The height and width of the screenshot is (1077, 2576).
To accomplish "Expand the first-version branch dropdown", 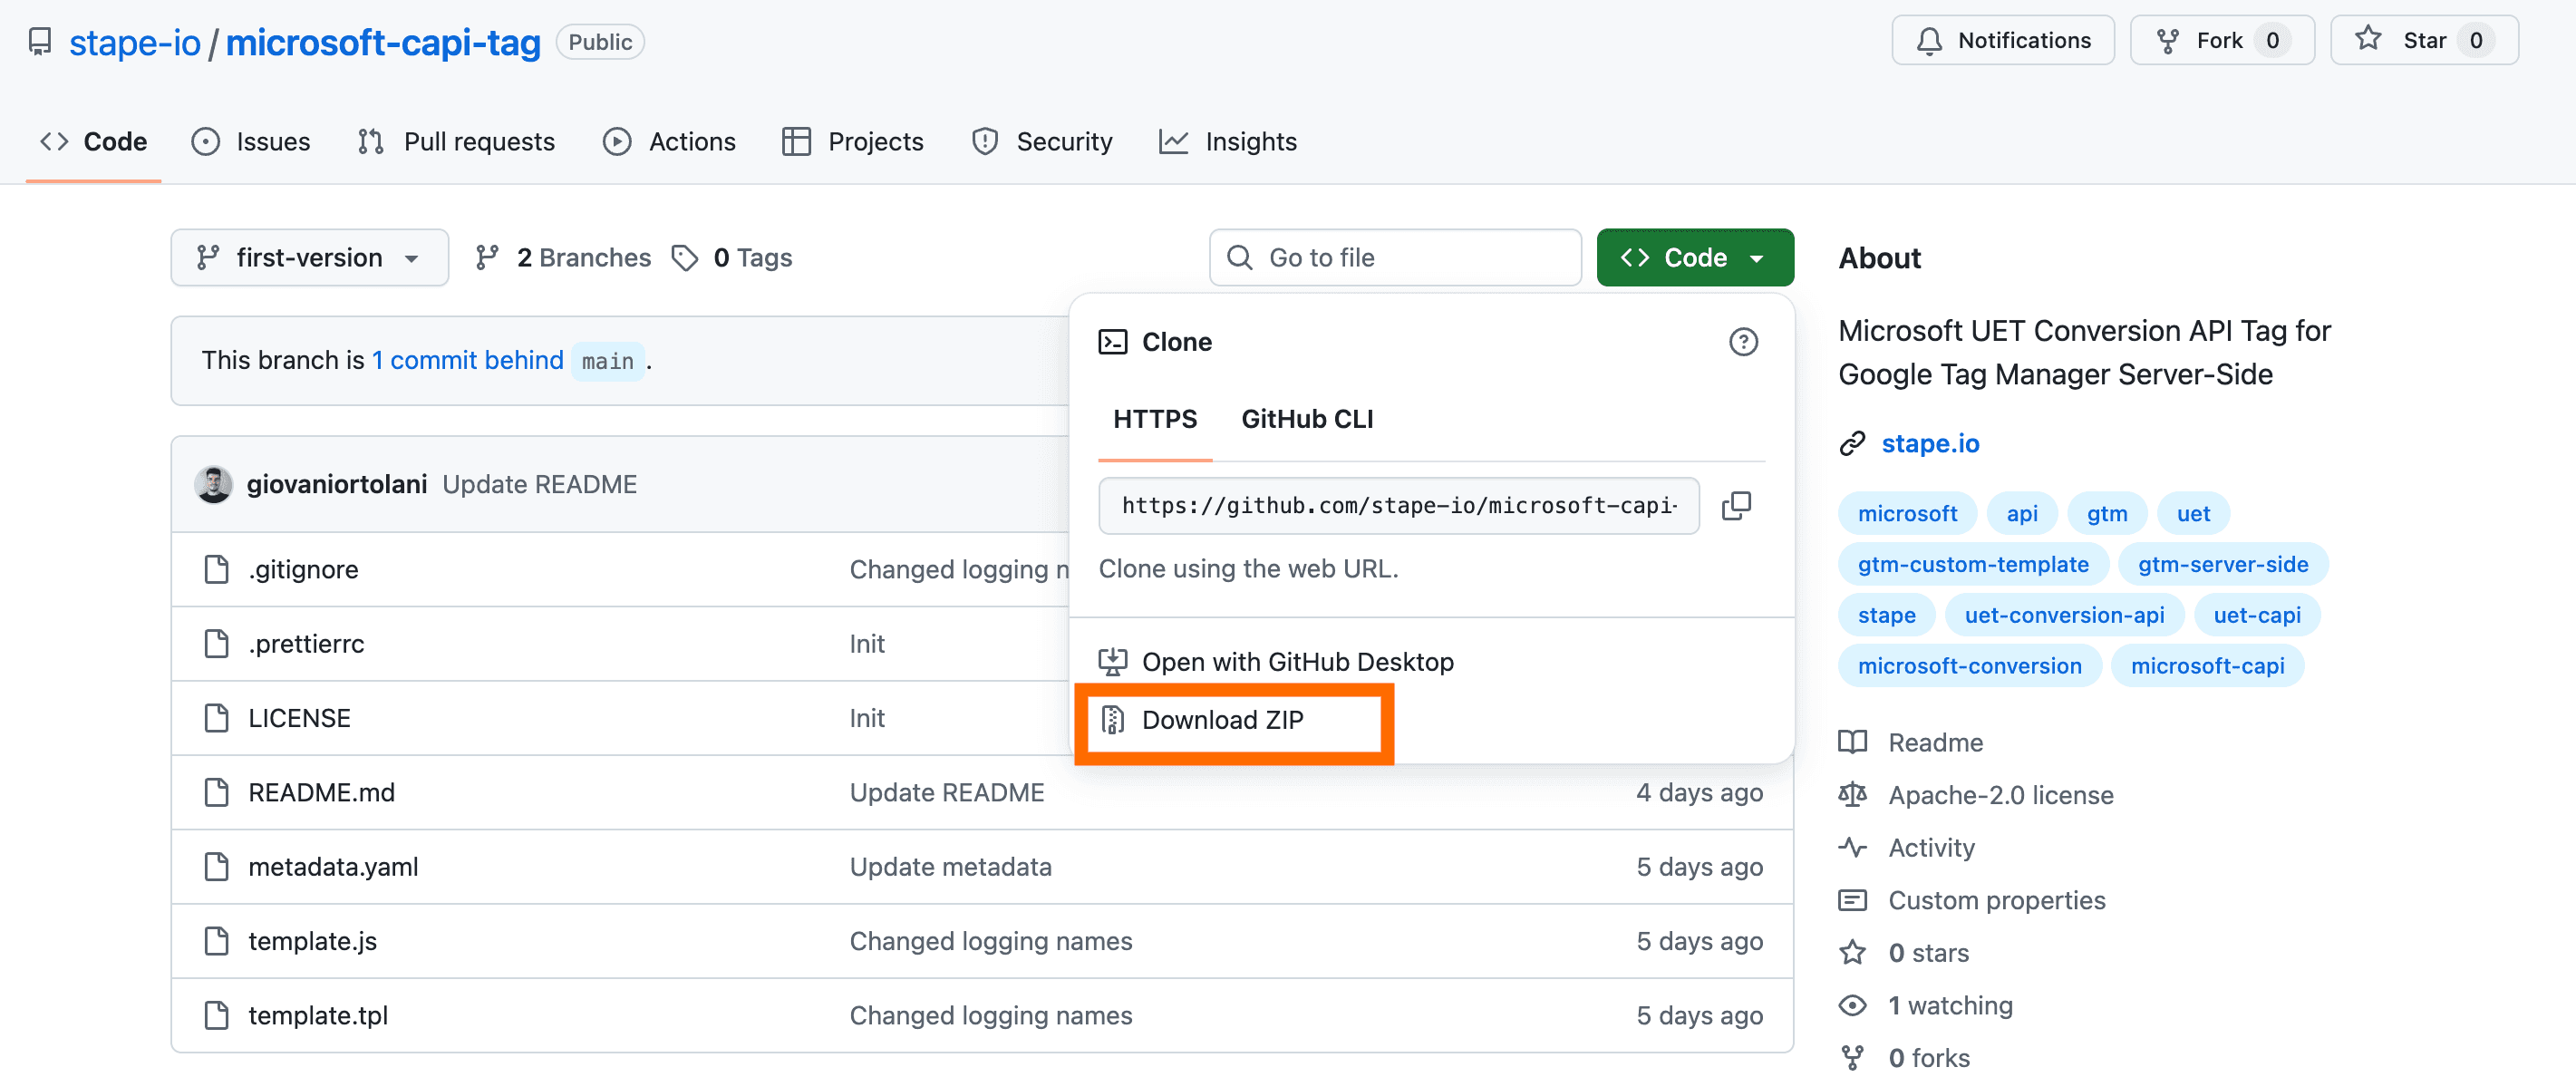I will click(x=310, y=258).
